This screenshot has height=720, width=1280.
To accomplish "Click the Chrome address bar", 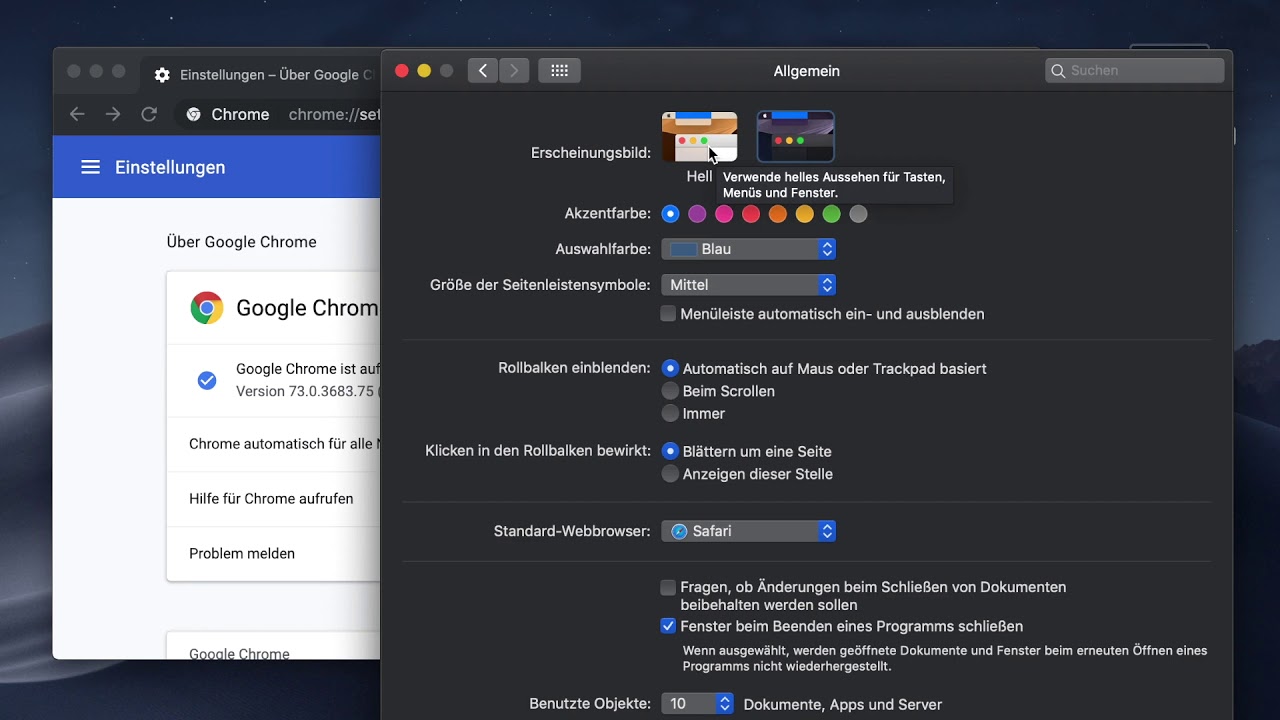I will tap(278, 115).
